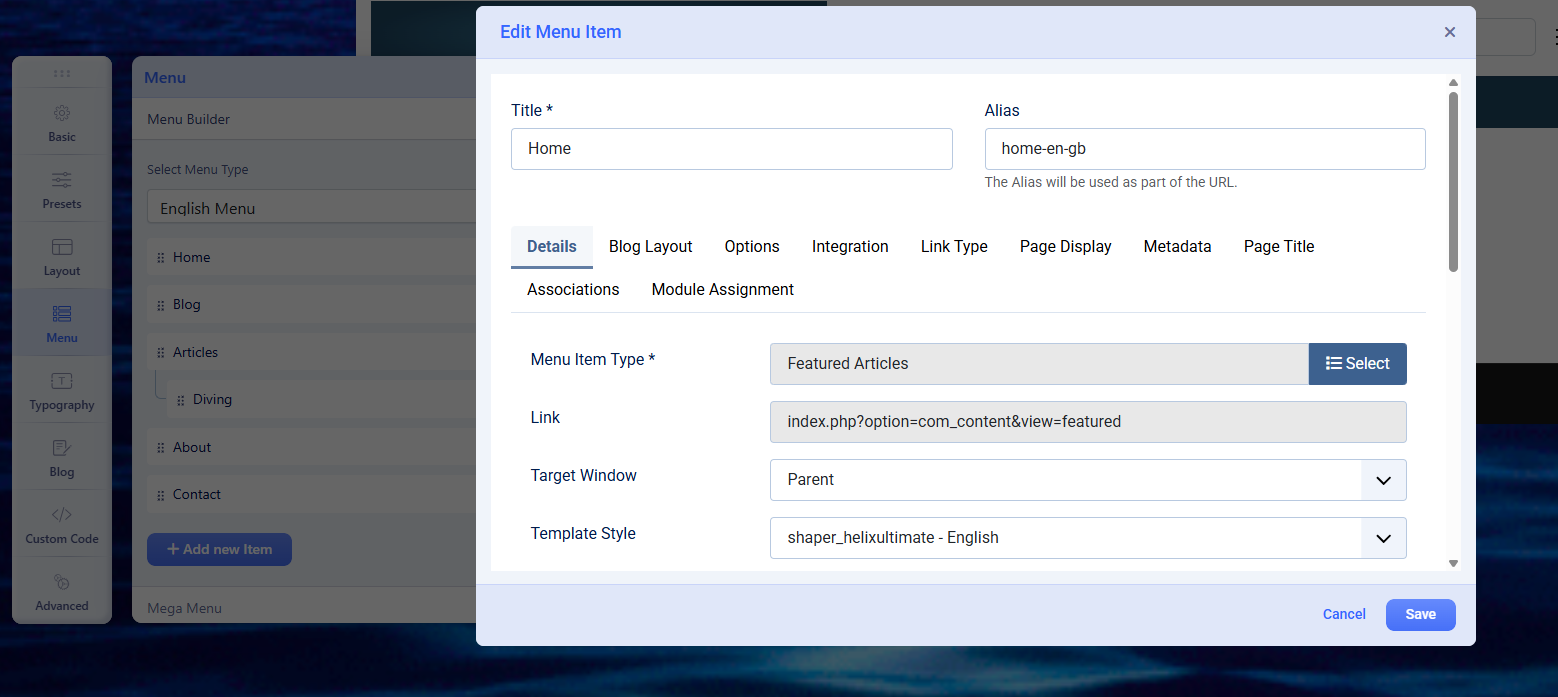Image resolution: width=1558 pixels, height=697 pixels.
Task: Open the Typography icon in sidebar
Action: (x=62, y=381)
